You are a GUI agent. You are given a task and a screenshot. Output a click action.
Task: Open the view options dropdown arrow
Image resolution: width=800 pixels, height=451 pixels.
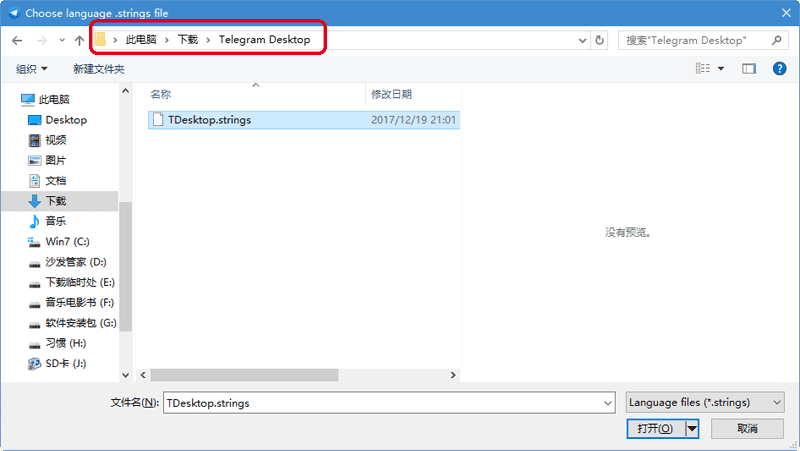point(721,68)
